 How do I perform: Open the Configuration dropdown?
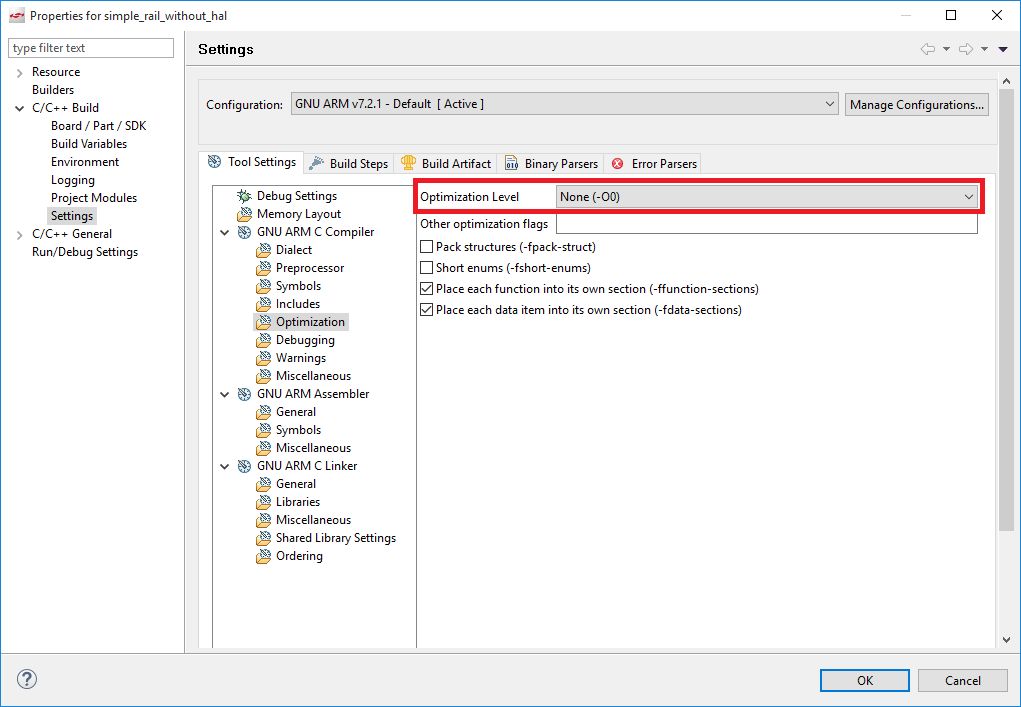tap(564, 104)
